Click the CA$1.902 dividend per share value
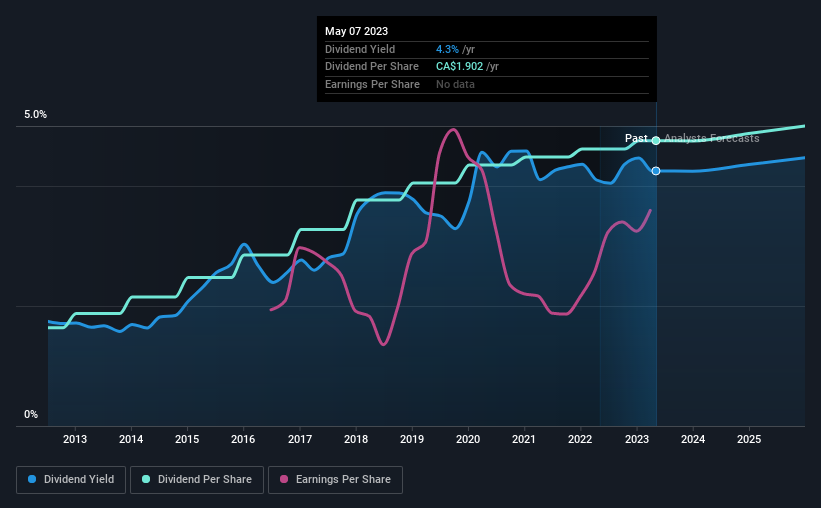The height and width of the screenshot is (508, 821). [x=459, y=67]
